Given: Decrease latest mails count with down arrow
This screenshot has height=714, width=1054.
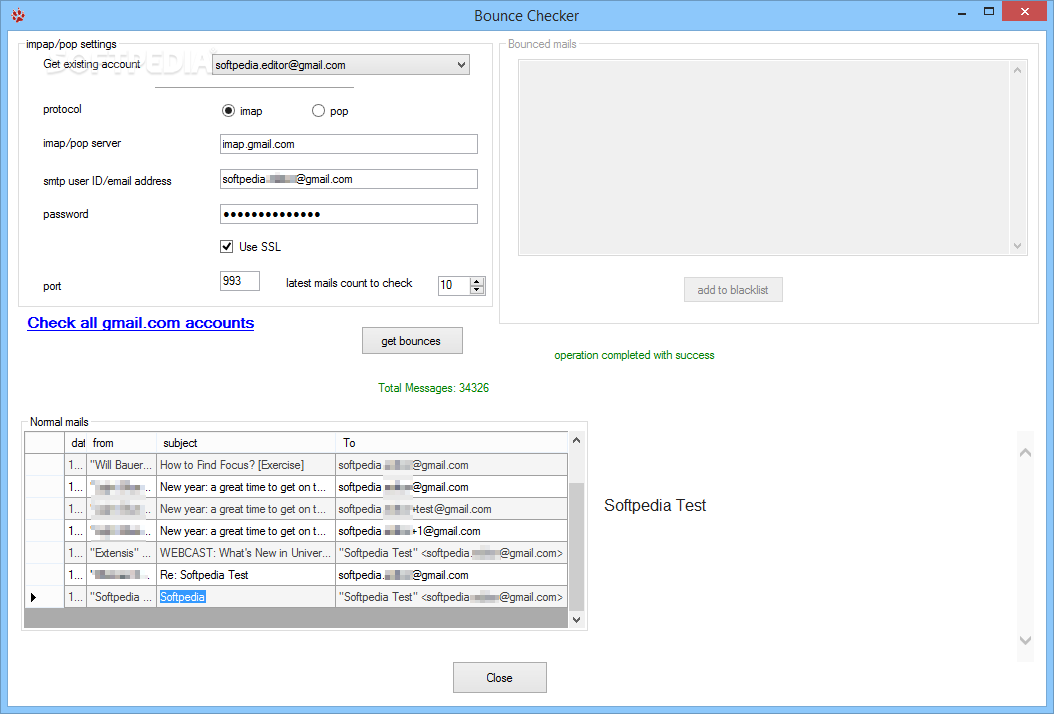Looking at the screenshot, I should coord(477,290).
